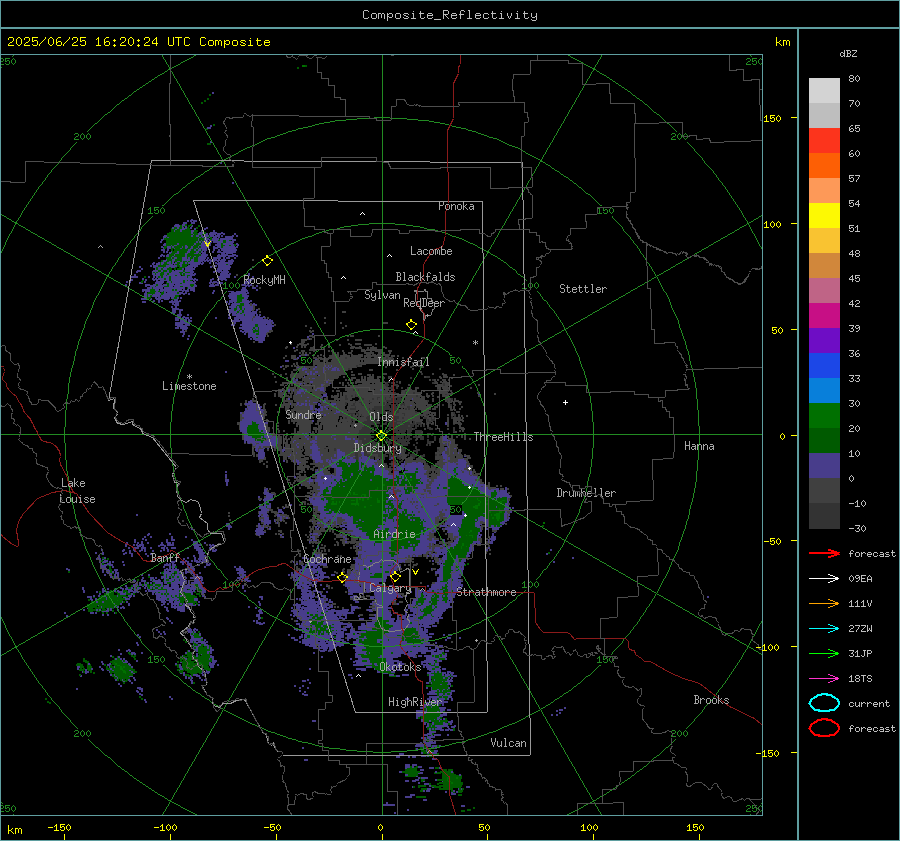Click the yellow diamond marker above Calgary
Viewport: 900px width, 841px height.
point(395,576)
